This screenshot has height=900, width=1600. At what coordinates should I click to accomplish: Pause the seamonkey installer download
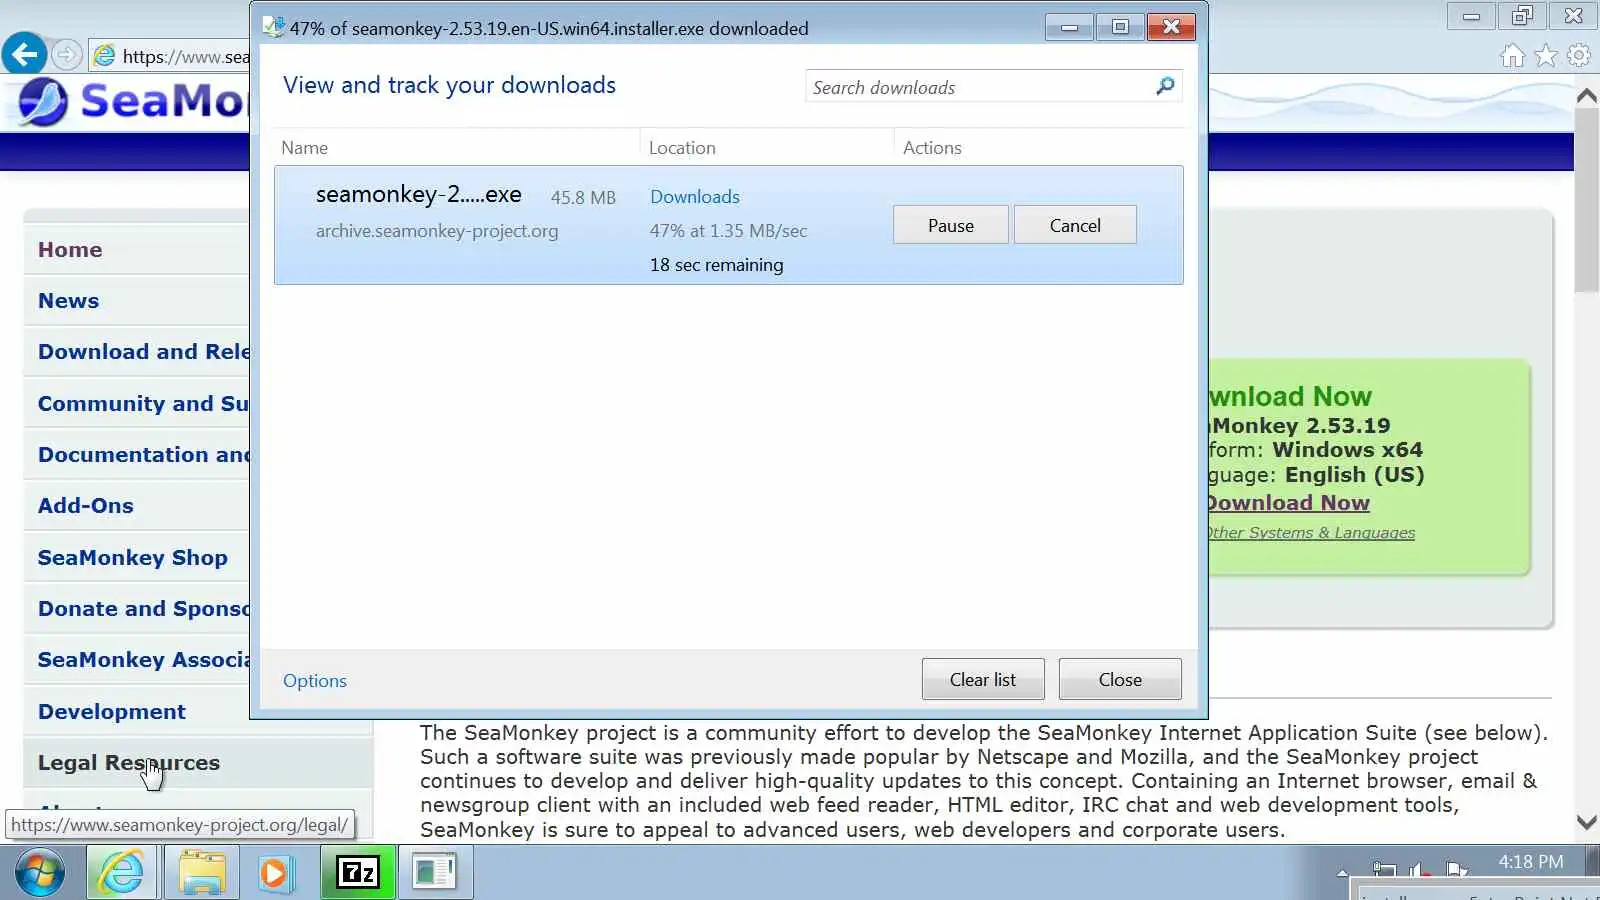(951, 225)
